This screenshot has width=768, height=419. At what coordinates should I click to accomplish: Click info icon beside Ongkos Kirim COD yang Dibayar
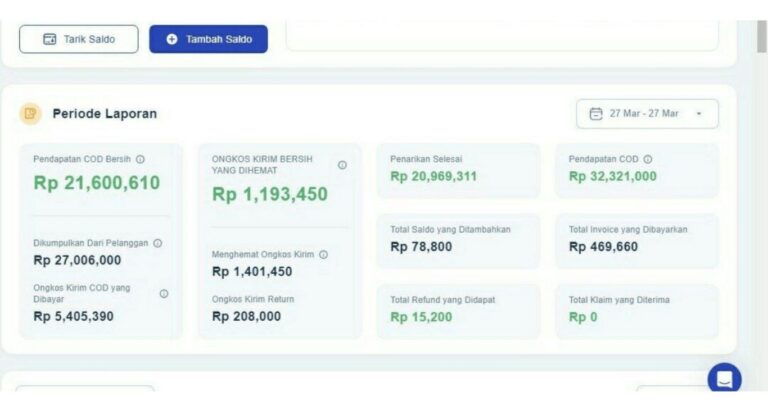[164, 294]
